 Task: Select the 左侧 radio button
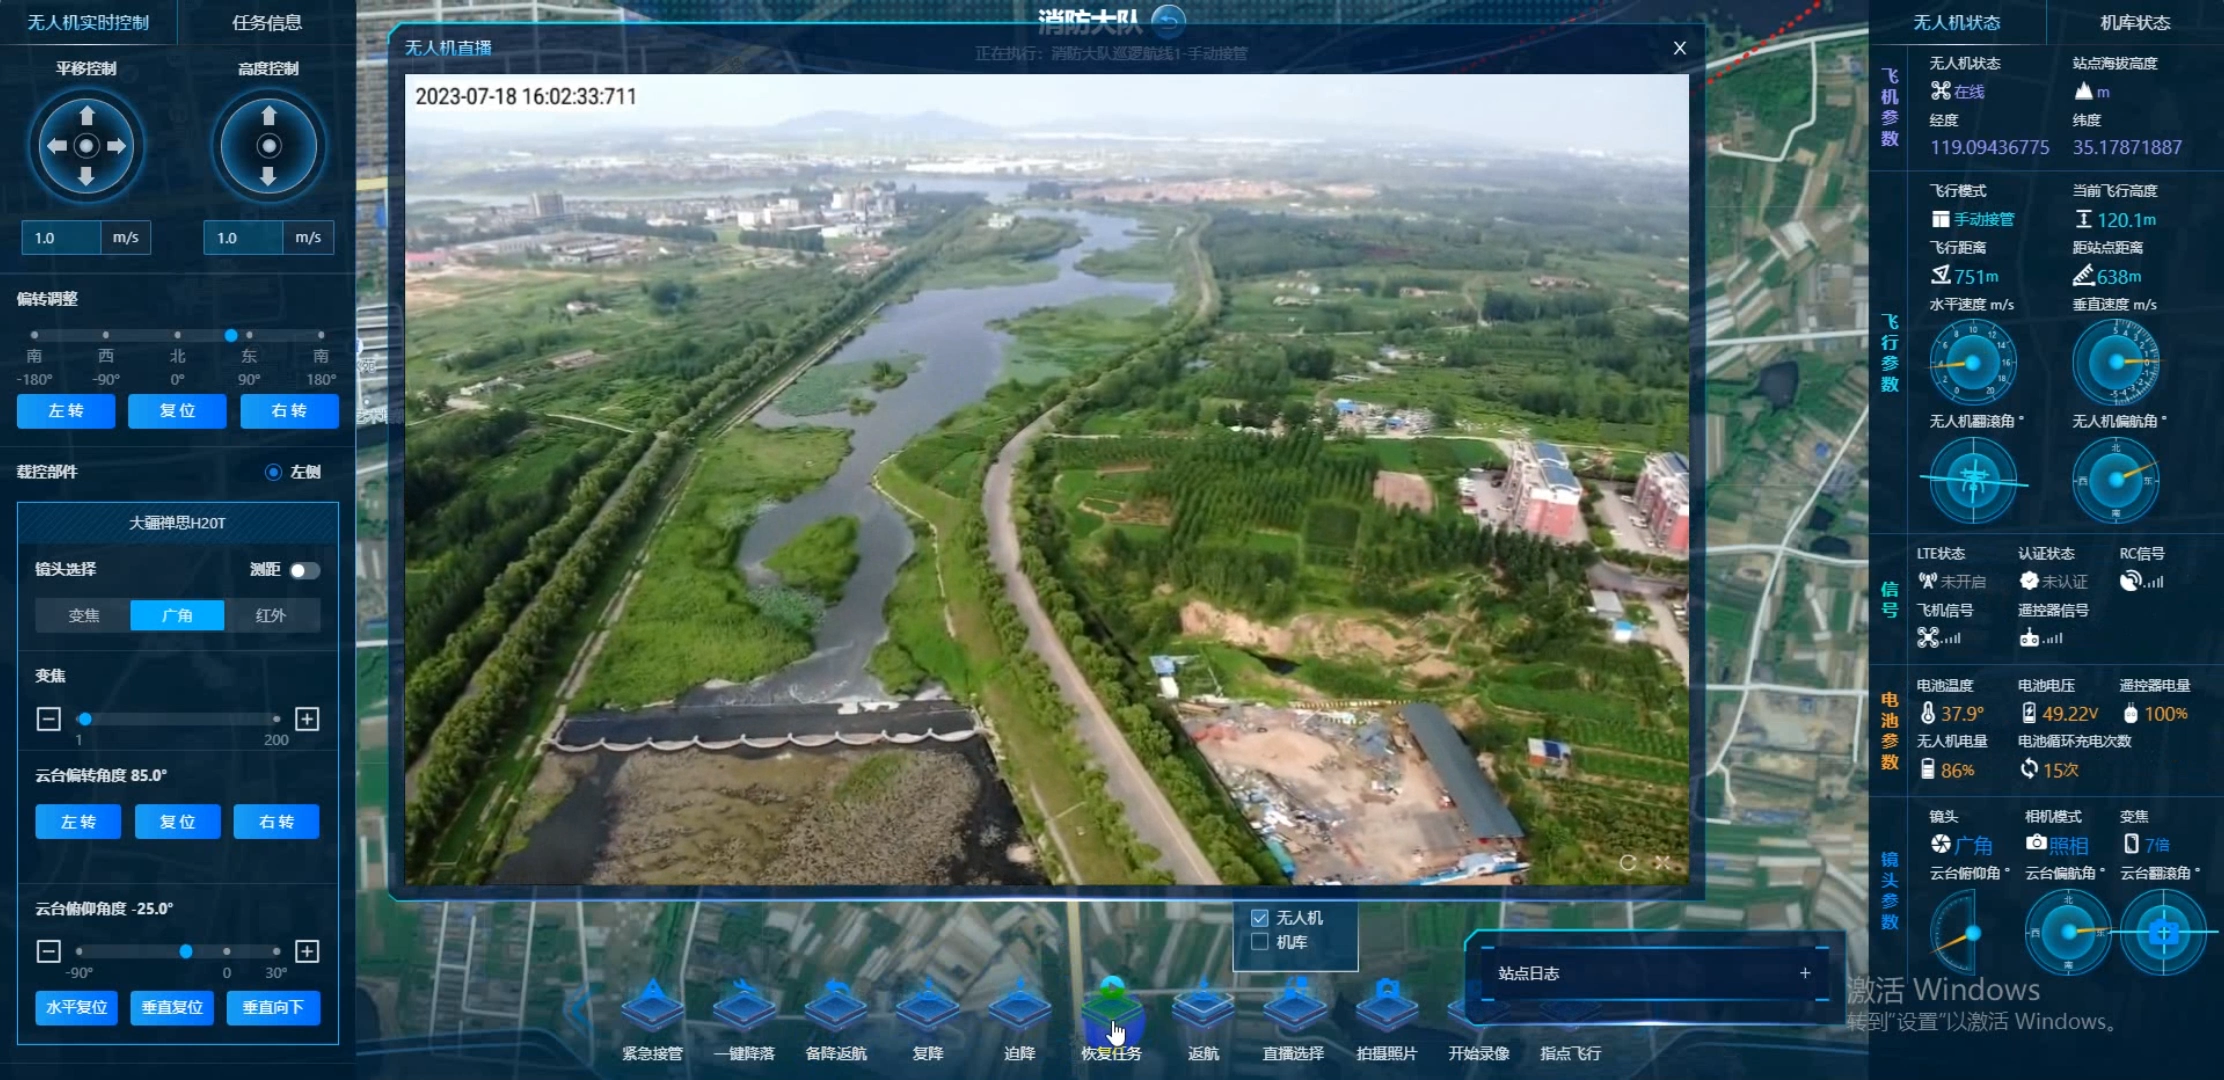[273, 472]
